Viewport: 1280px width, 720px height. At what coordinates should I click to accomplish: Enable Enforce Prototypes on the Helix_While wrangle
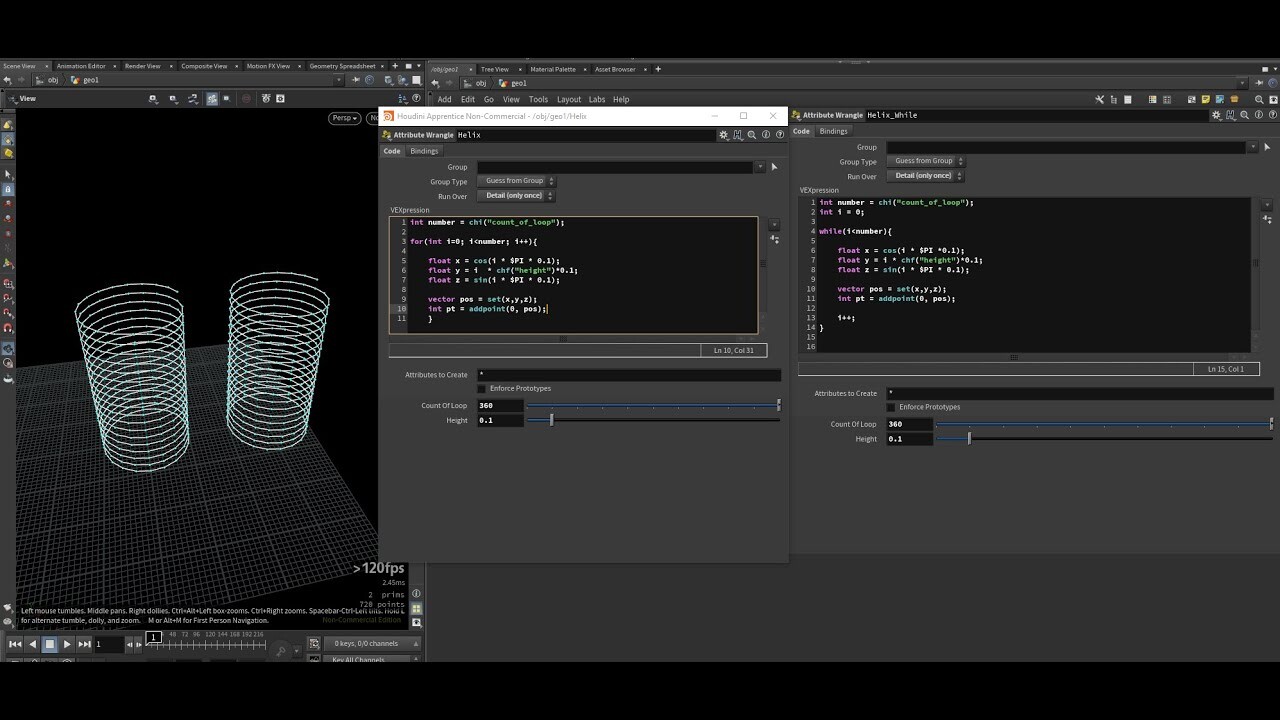tap(891, 406)
